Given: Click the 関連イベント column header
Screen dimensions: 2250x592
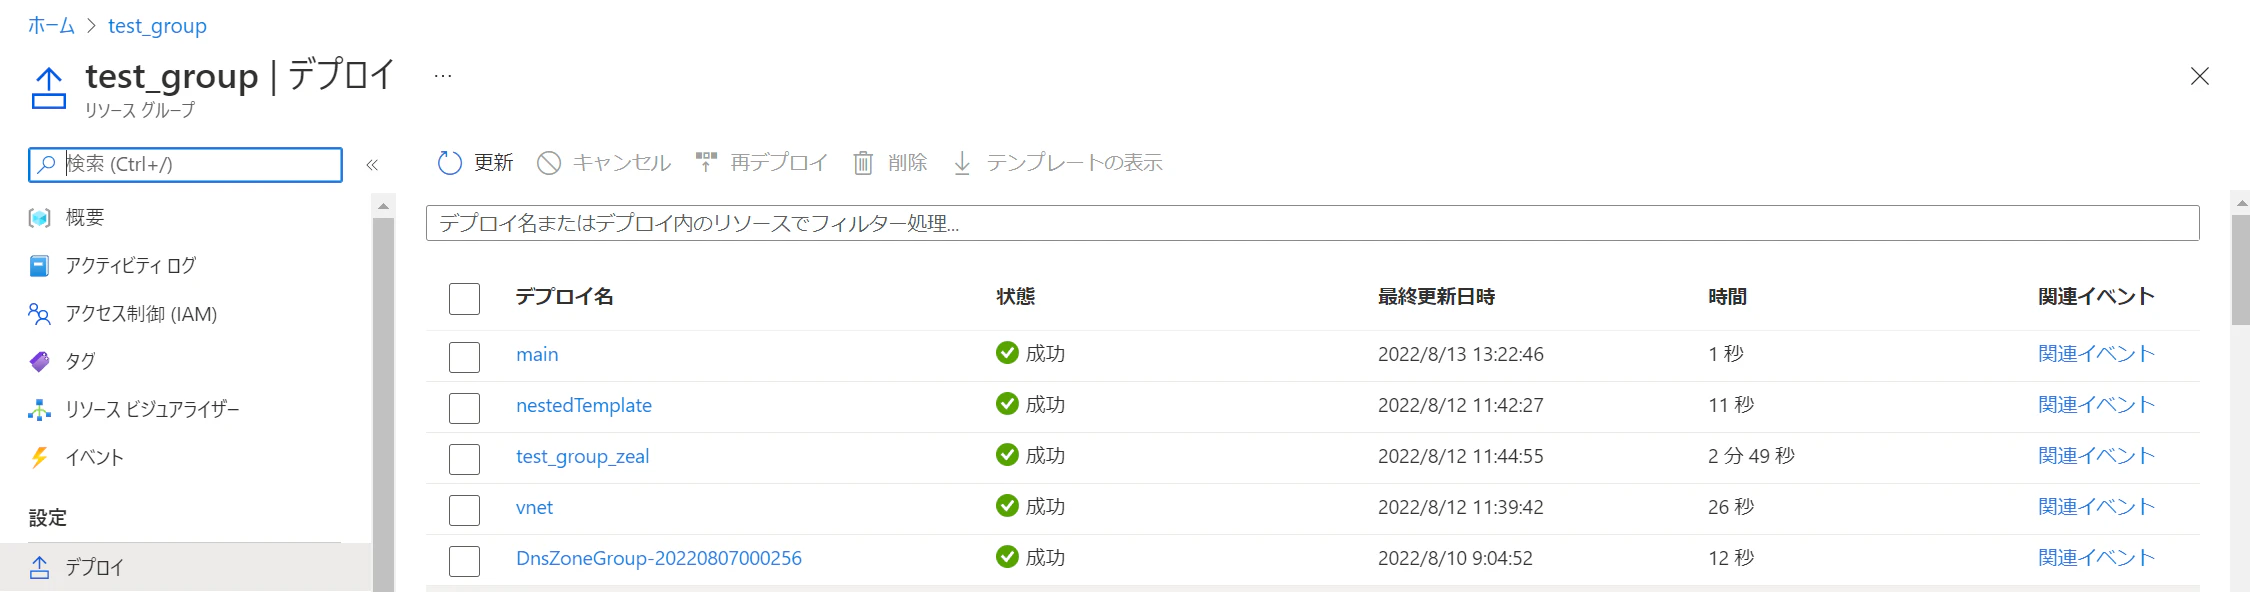Looking at the screenshot, I should 2096,297.
